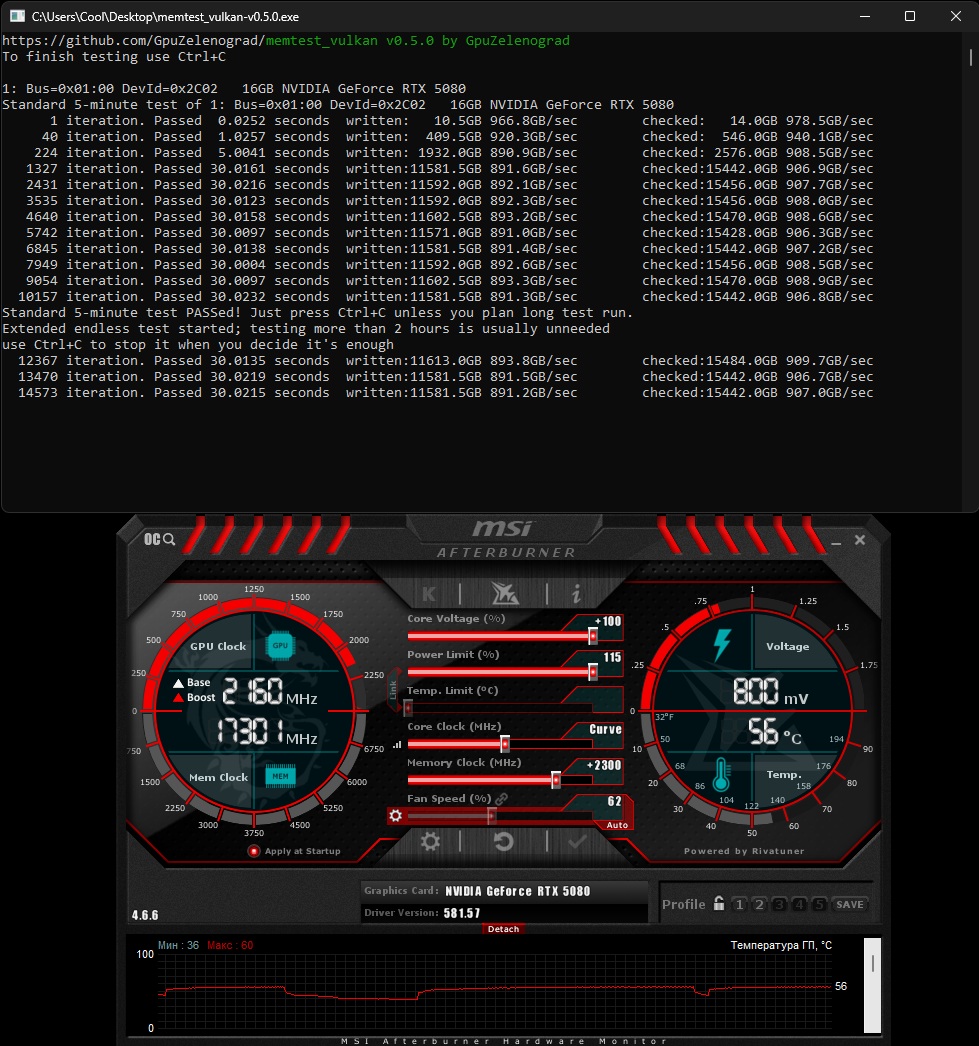The width and height of the screenshot is (979, 1046).
Task: Click the 'Температура ГП, °C' graph label
Action: 781,945
